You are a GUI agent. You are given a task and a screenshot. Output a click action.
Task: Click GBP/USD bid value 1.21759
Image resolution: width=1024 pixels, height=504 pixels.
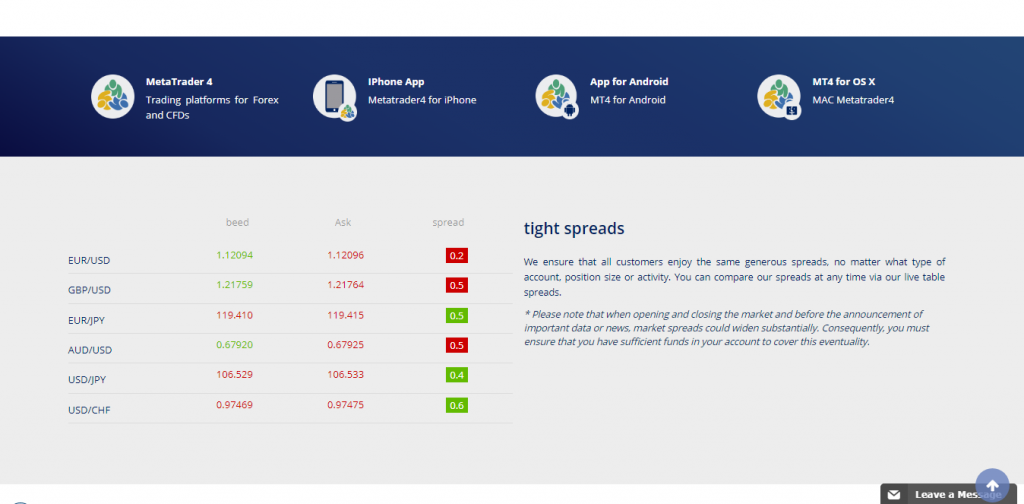pos(234,285)
